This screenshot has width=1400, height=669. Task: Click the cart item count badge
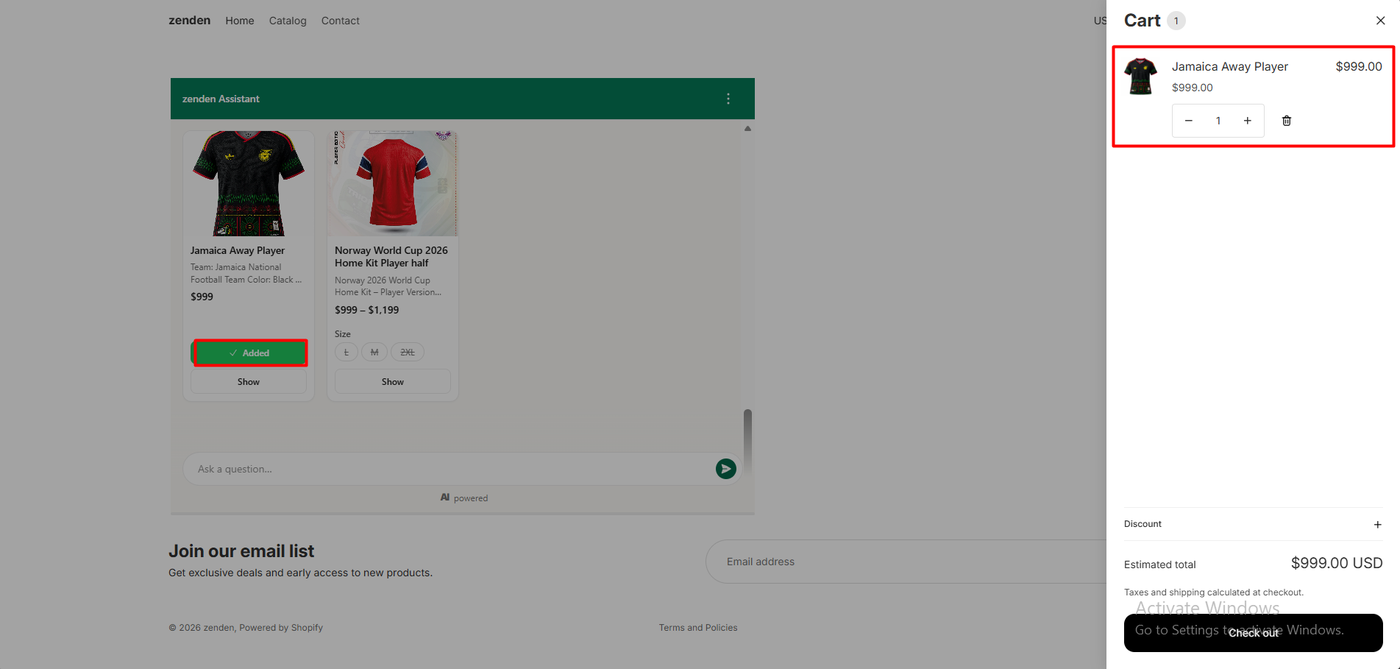click(1176, 21)
